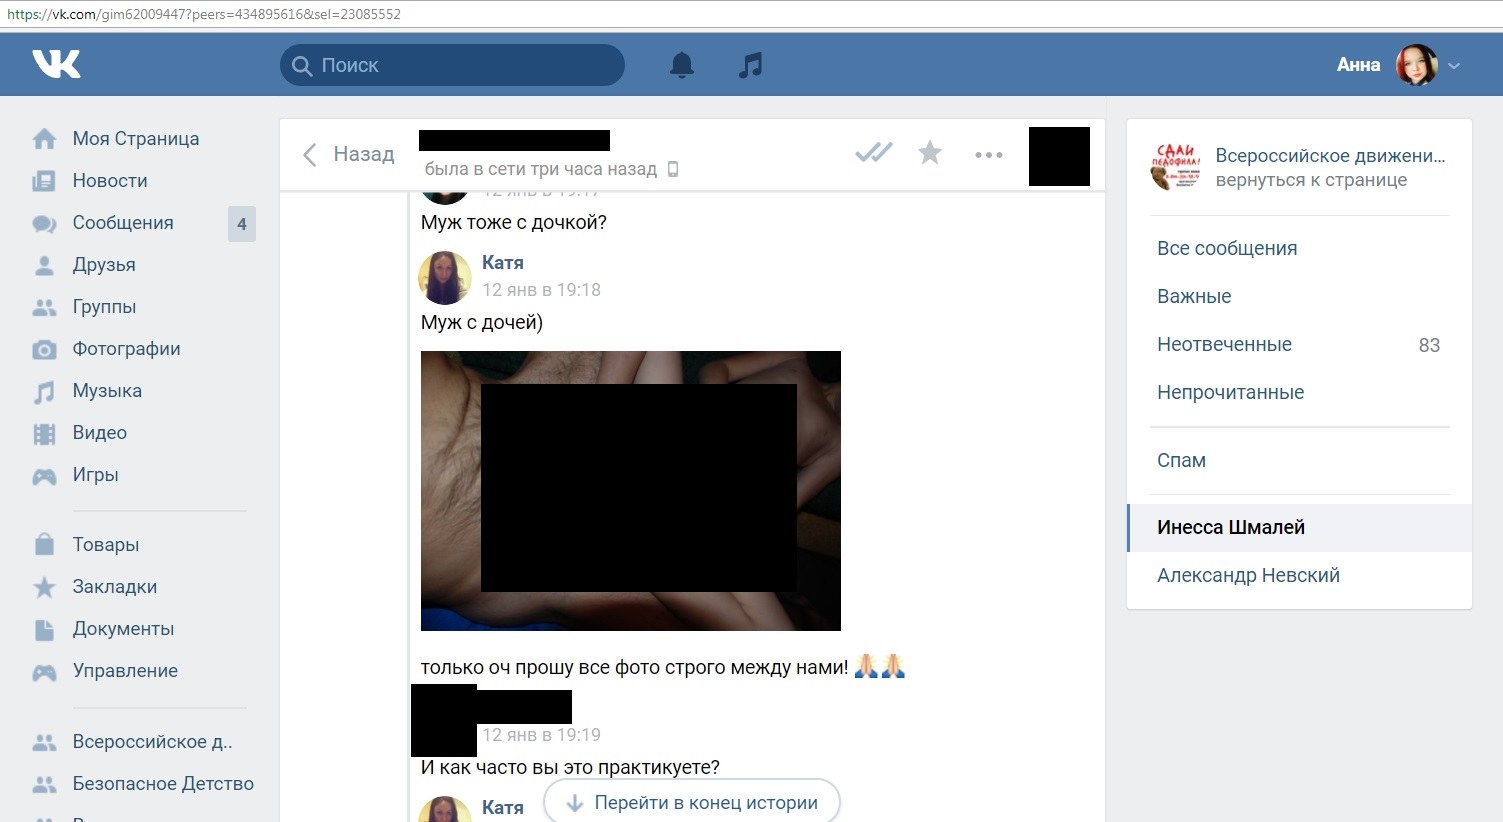
Task: Switch to the Важные messages filter
Action: [1194, 296]
